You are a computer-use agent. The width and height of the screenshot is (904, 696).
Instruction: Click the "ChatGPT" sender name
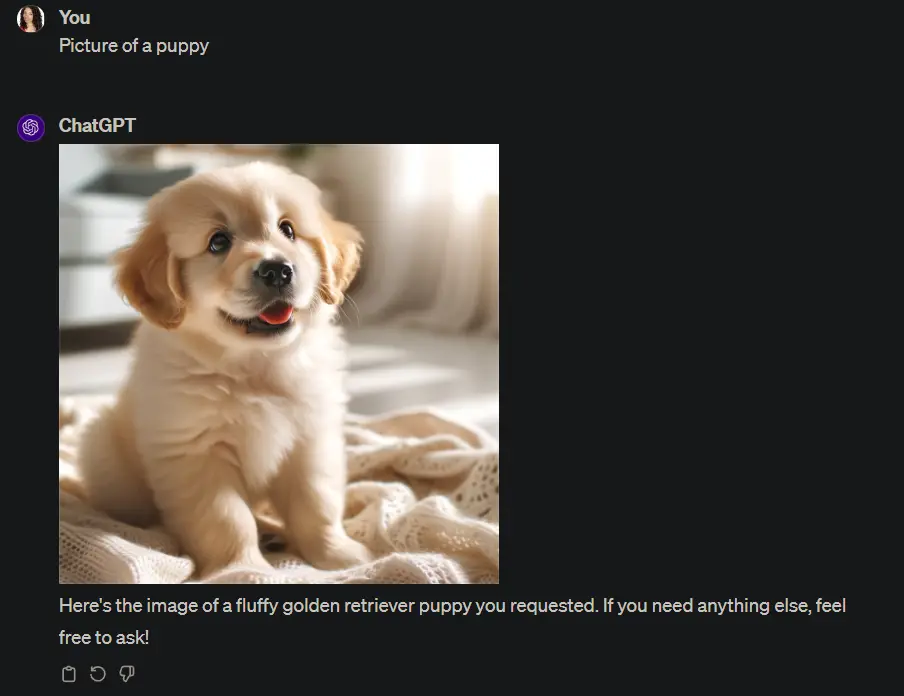(97, 125)
